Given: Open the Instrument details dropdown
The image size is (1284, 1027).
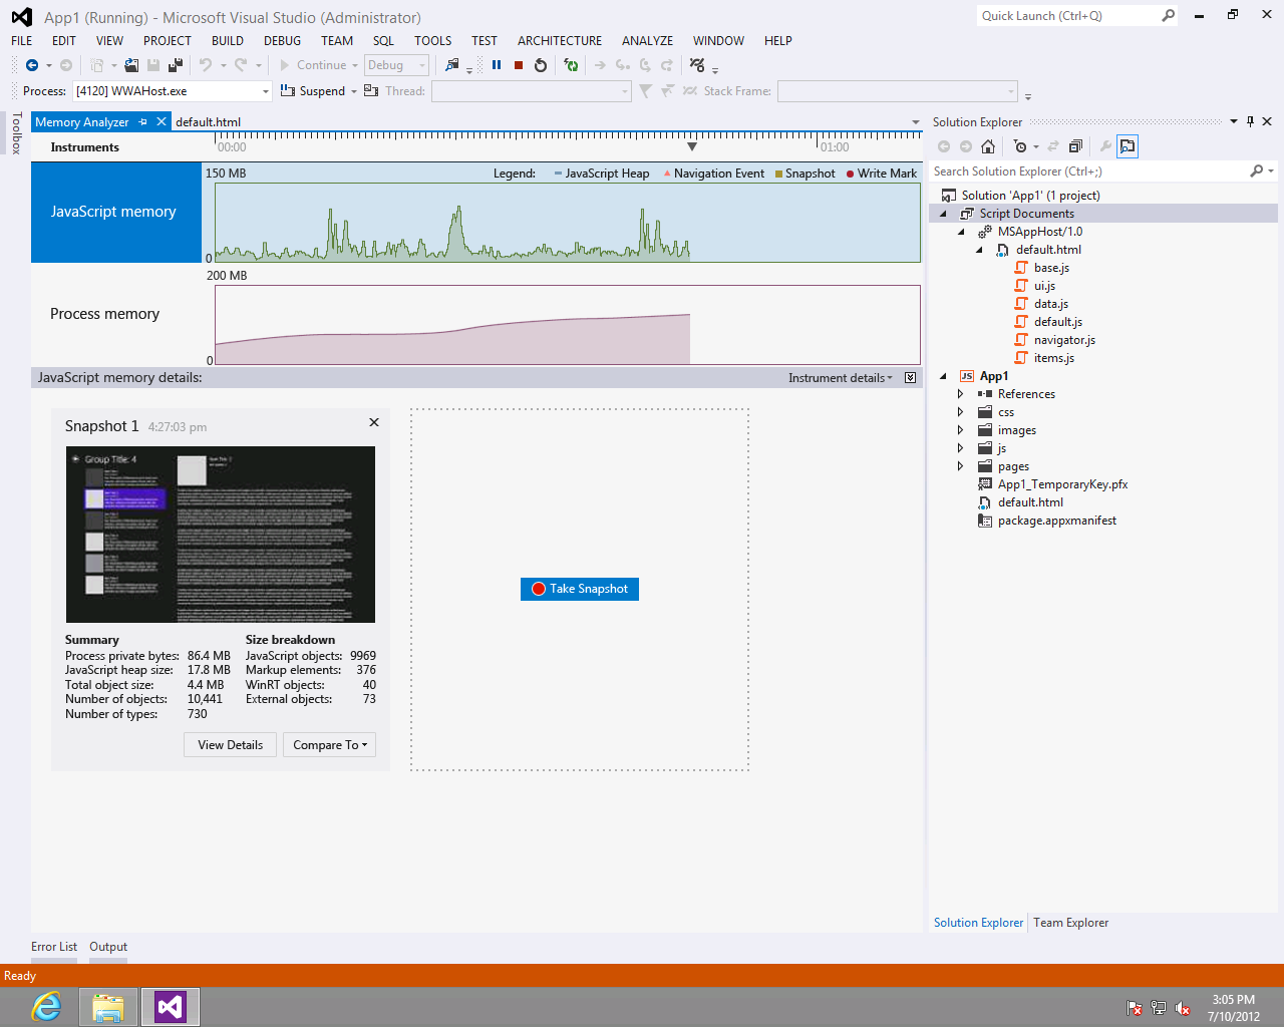Looking at the screenshot, I should click(x=840, y=378).
